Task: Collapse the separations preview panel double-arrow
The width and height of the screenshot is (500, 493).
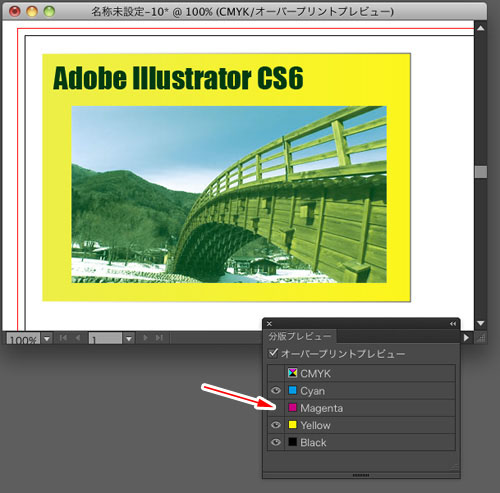Action: click(452, 324)
